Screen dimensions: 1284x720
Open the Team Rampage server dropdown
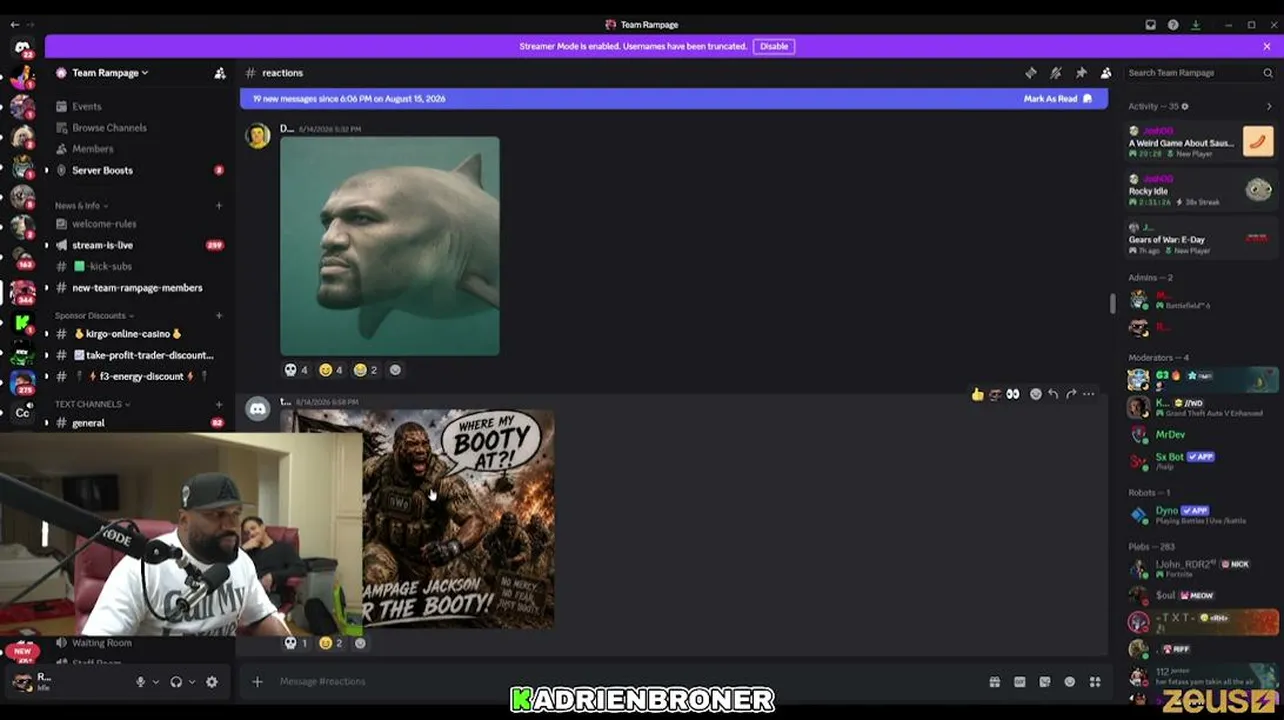110,73
